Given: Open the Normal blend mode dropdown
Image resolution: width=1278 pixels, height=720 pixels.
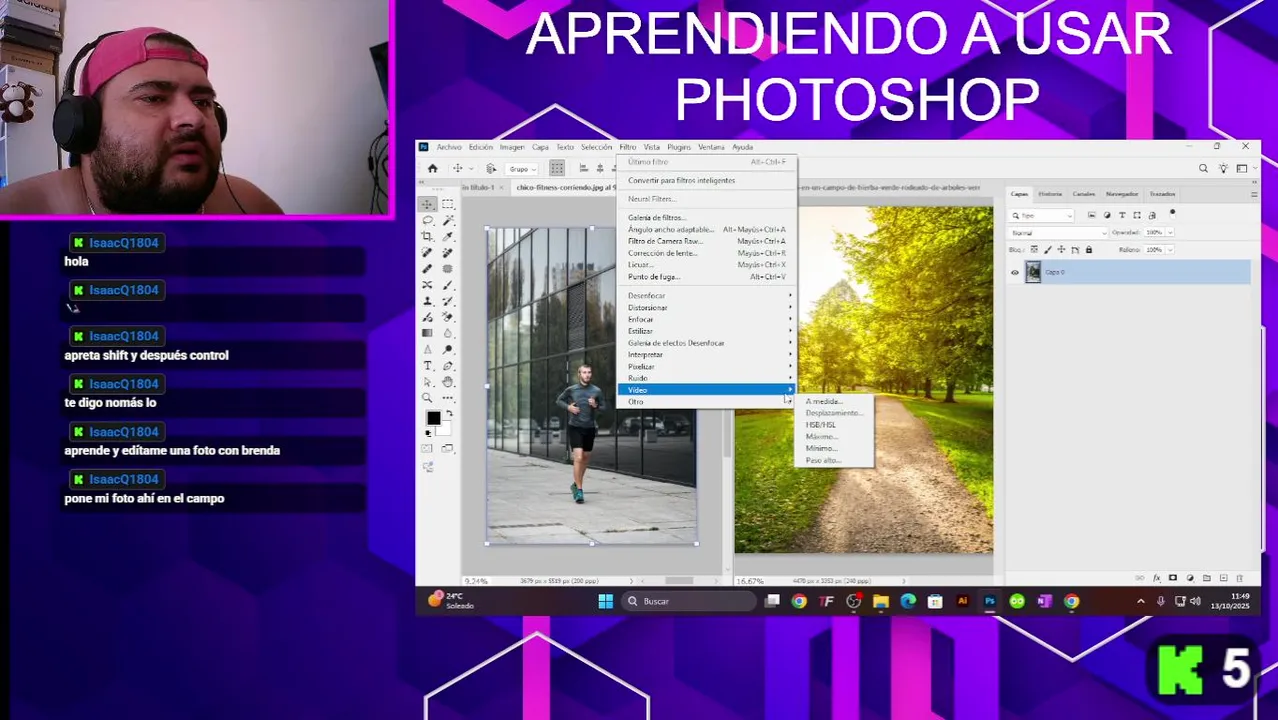Looking at the screenshot, I should [x=1058, y=233].
